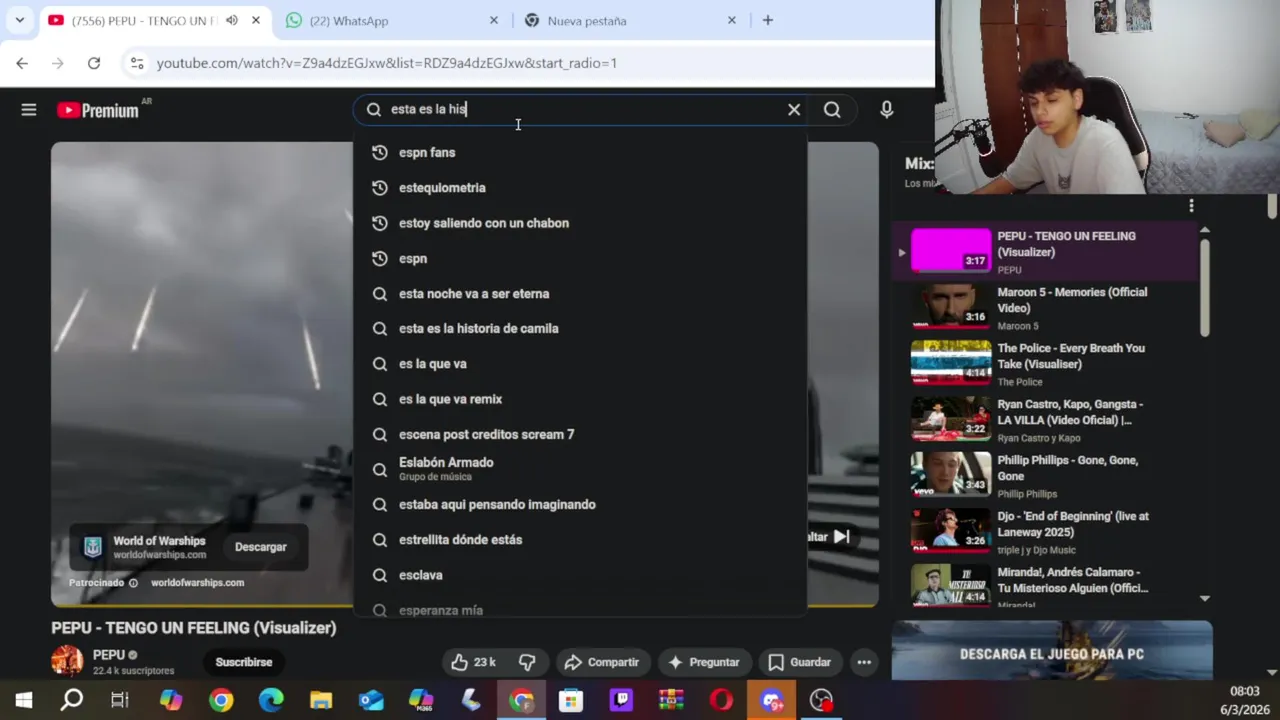The image size is (1280, 720).
Task: Close the WhatsApp tab
Action: [494, 20]
